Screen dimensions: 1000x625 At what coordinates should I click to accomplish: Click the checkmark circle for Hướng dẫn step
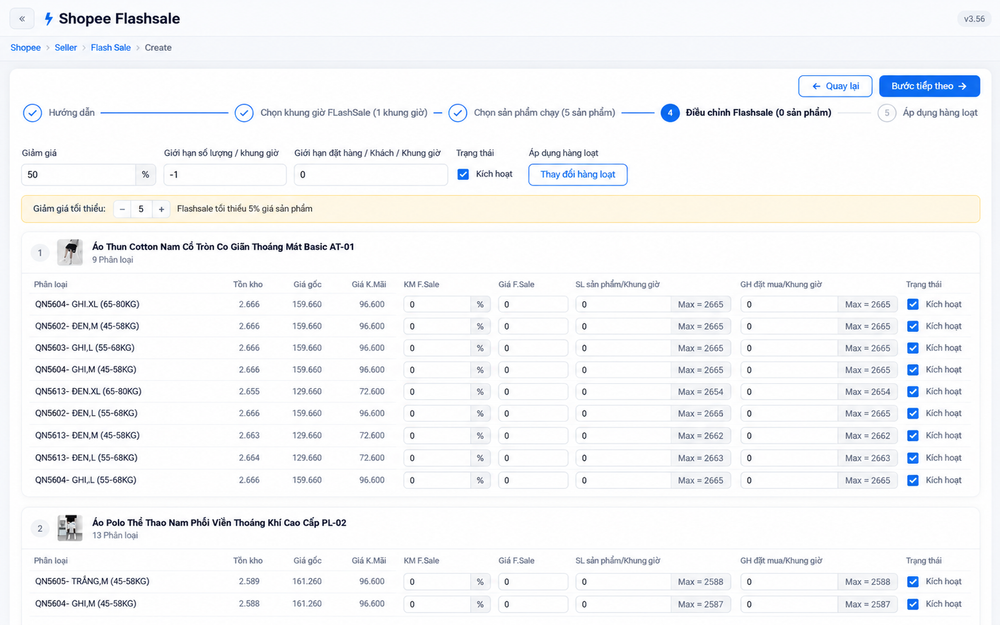(33, 113)
